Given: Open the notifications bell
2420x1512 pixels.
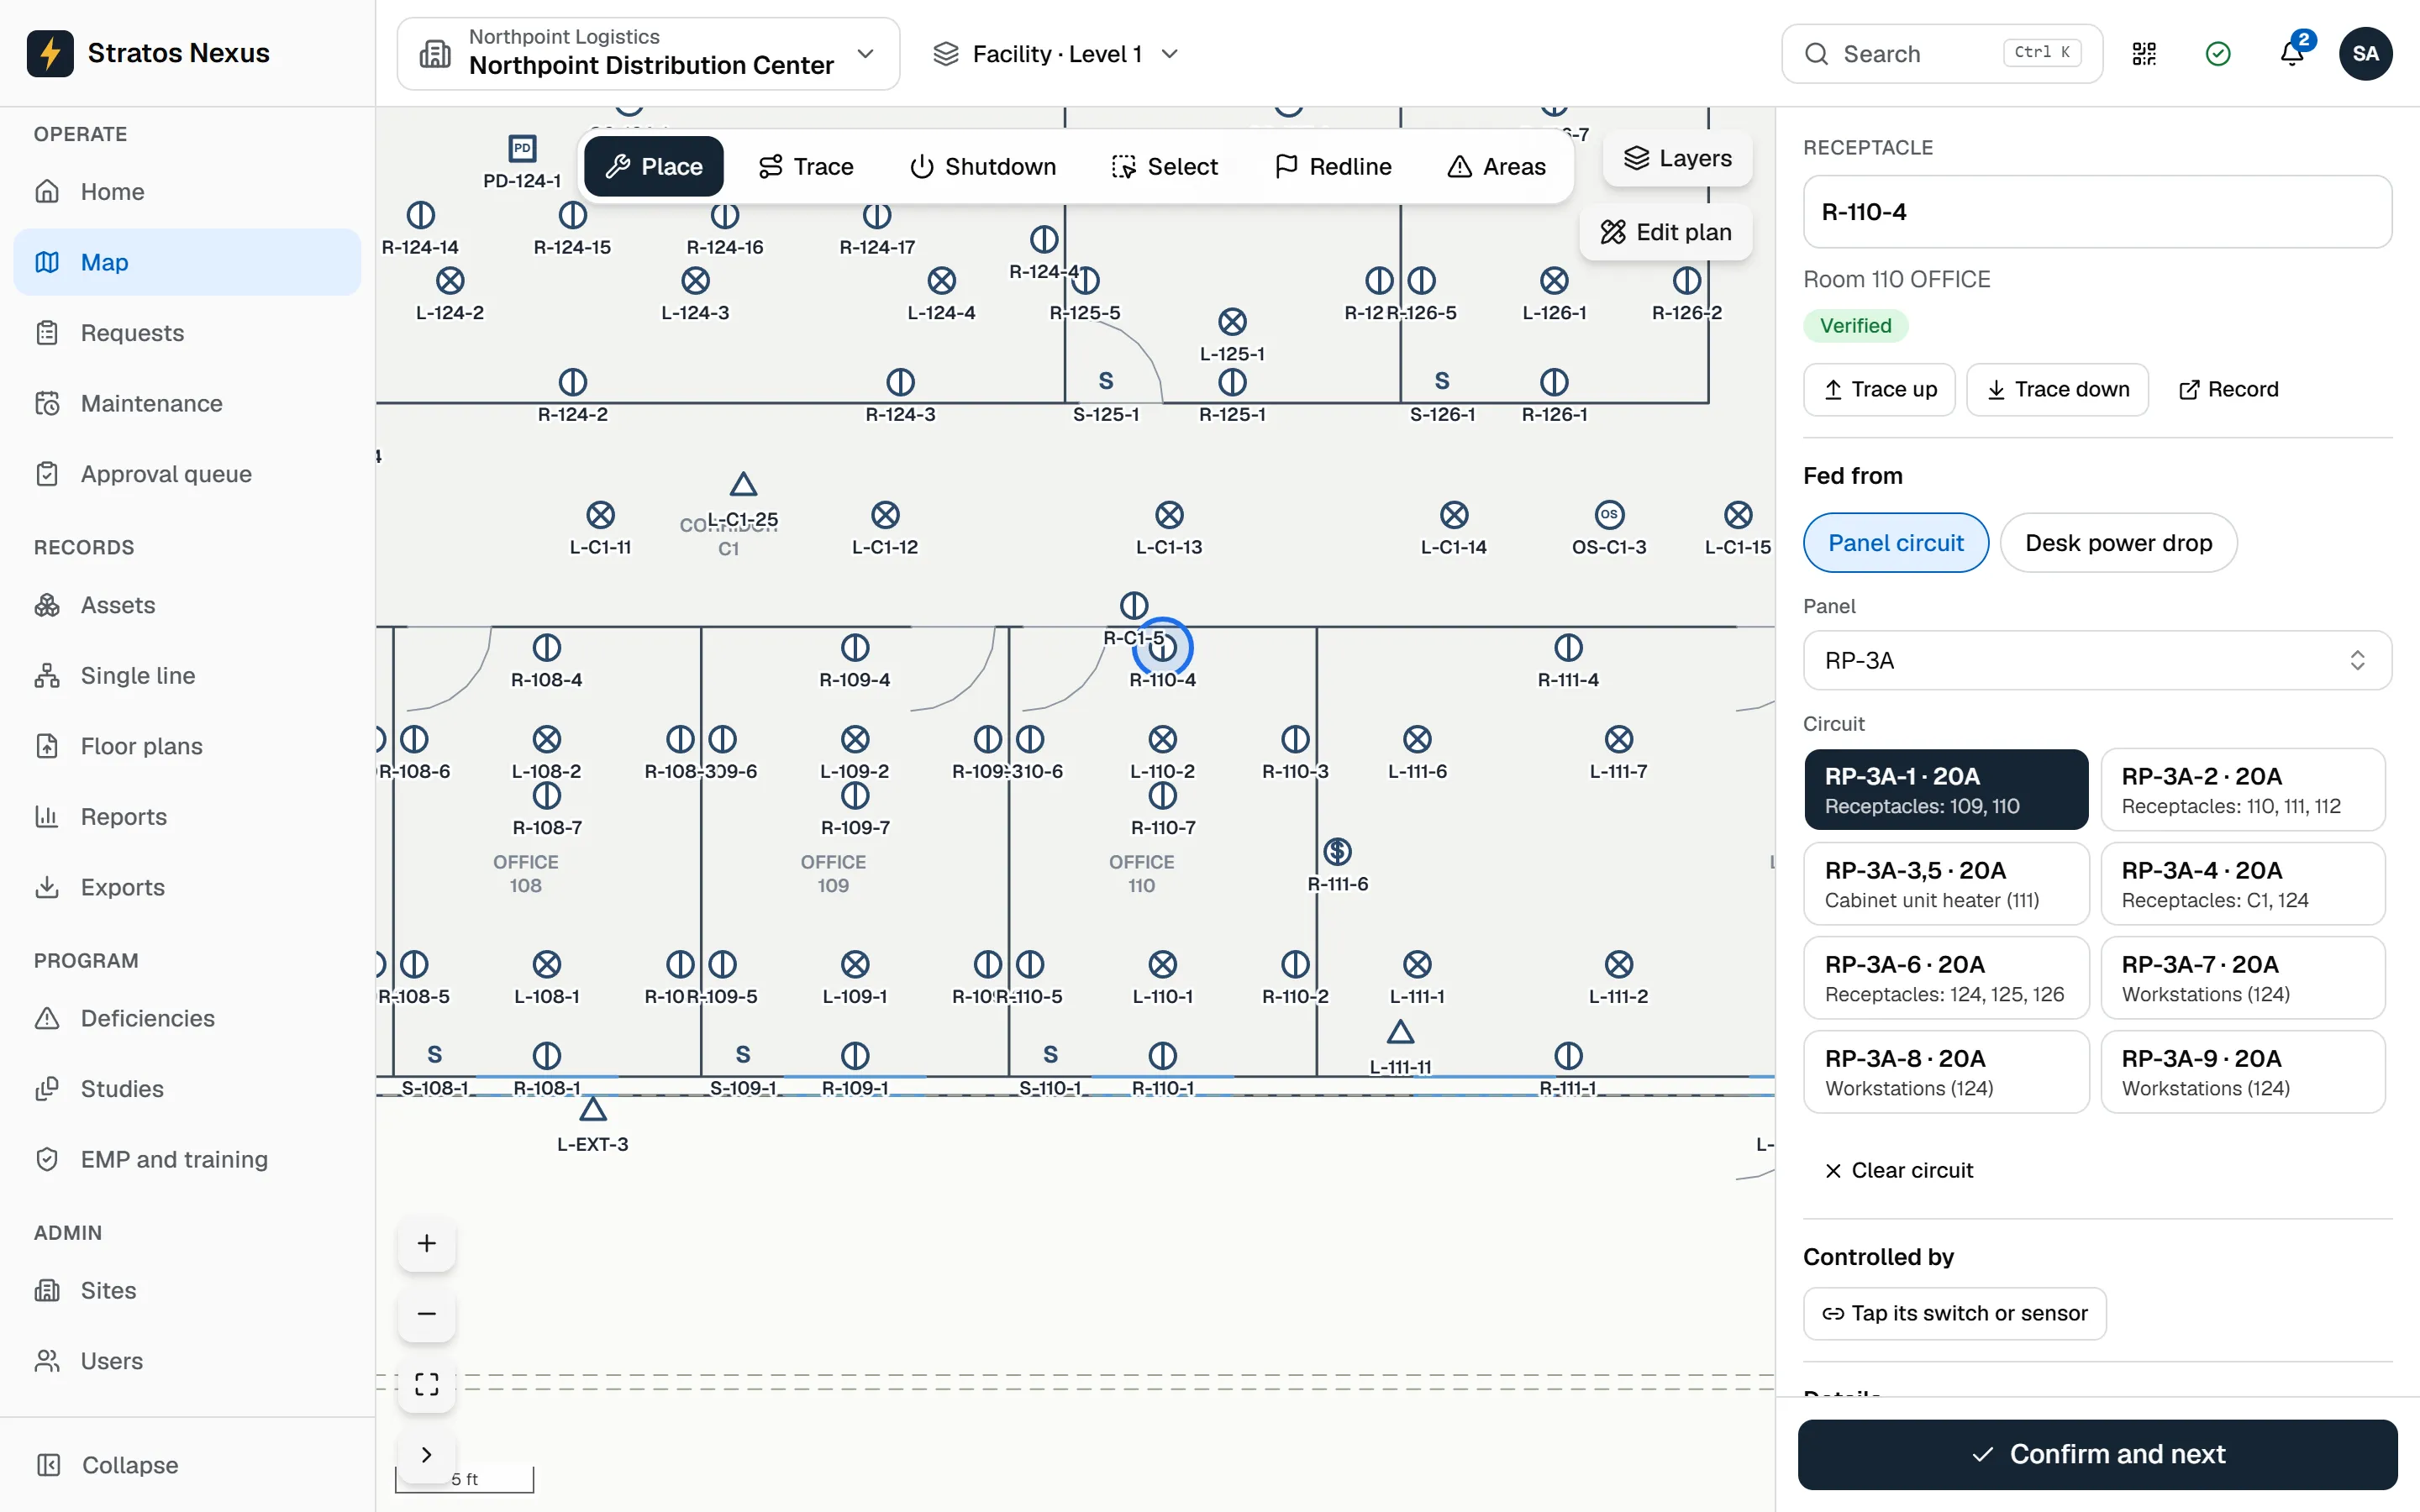Looking at the screenshot, I should pyautogui.click(x=2292, y=54).
